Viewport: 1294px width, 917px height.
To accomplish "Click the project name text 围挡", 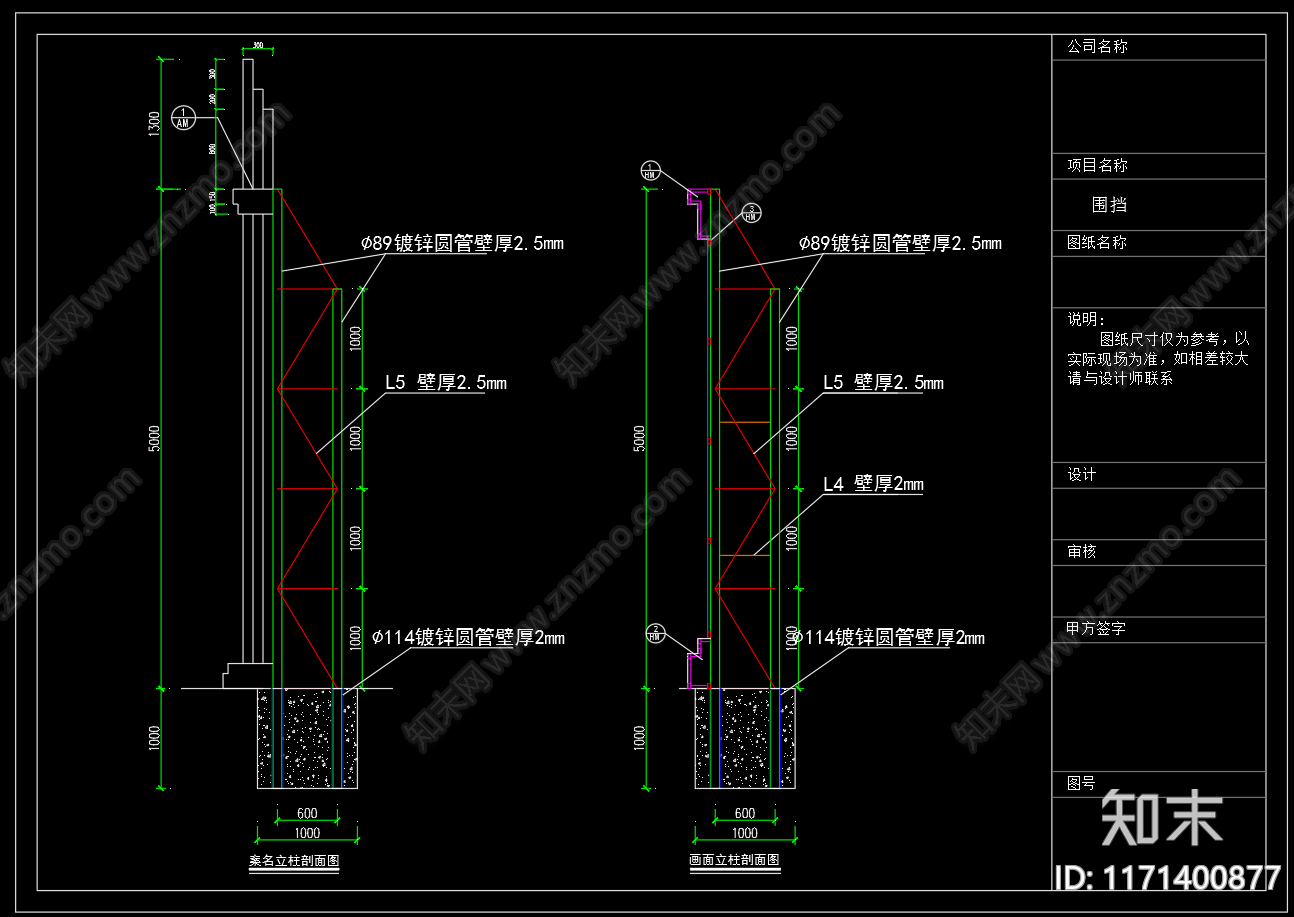I will click(1109, 204).
